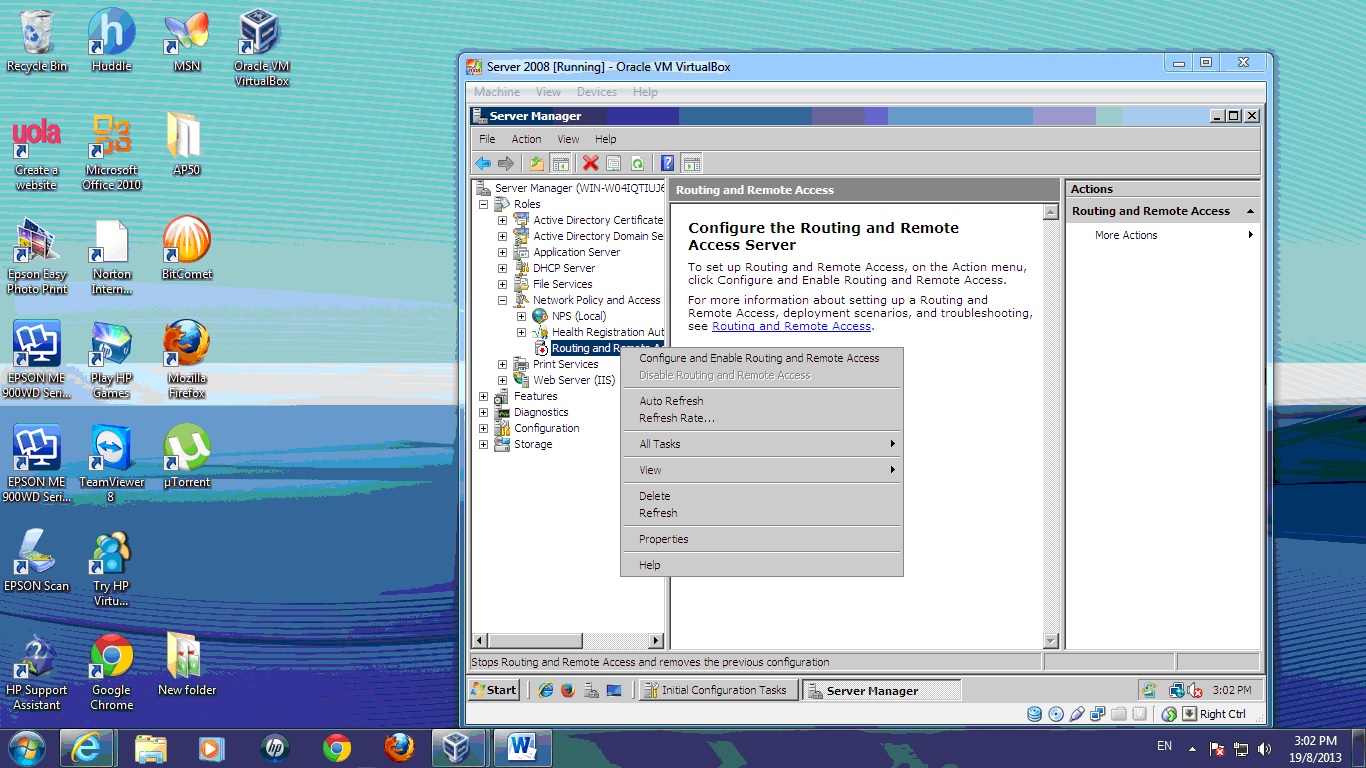Open VirtualBox Devices menu
The image size is (1366, 768).
[x=597, y=92]
